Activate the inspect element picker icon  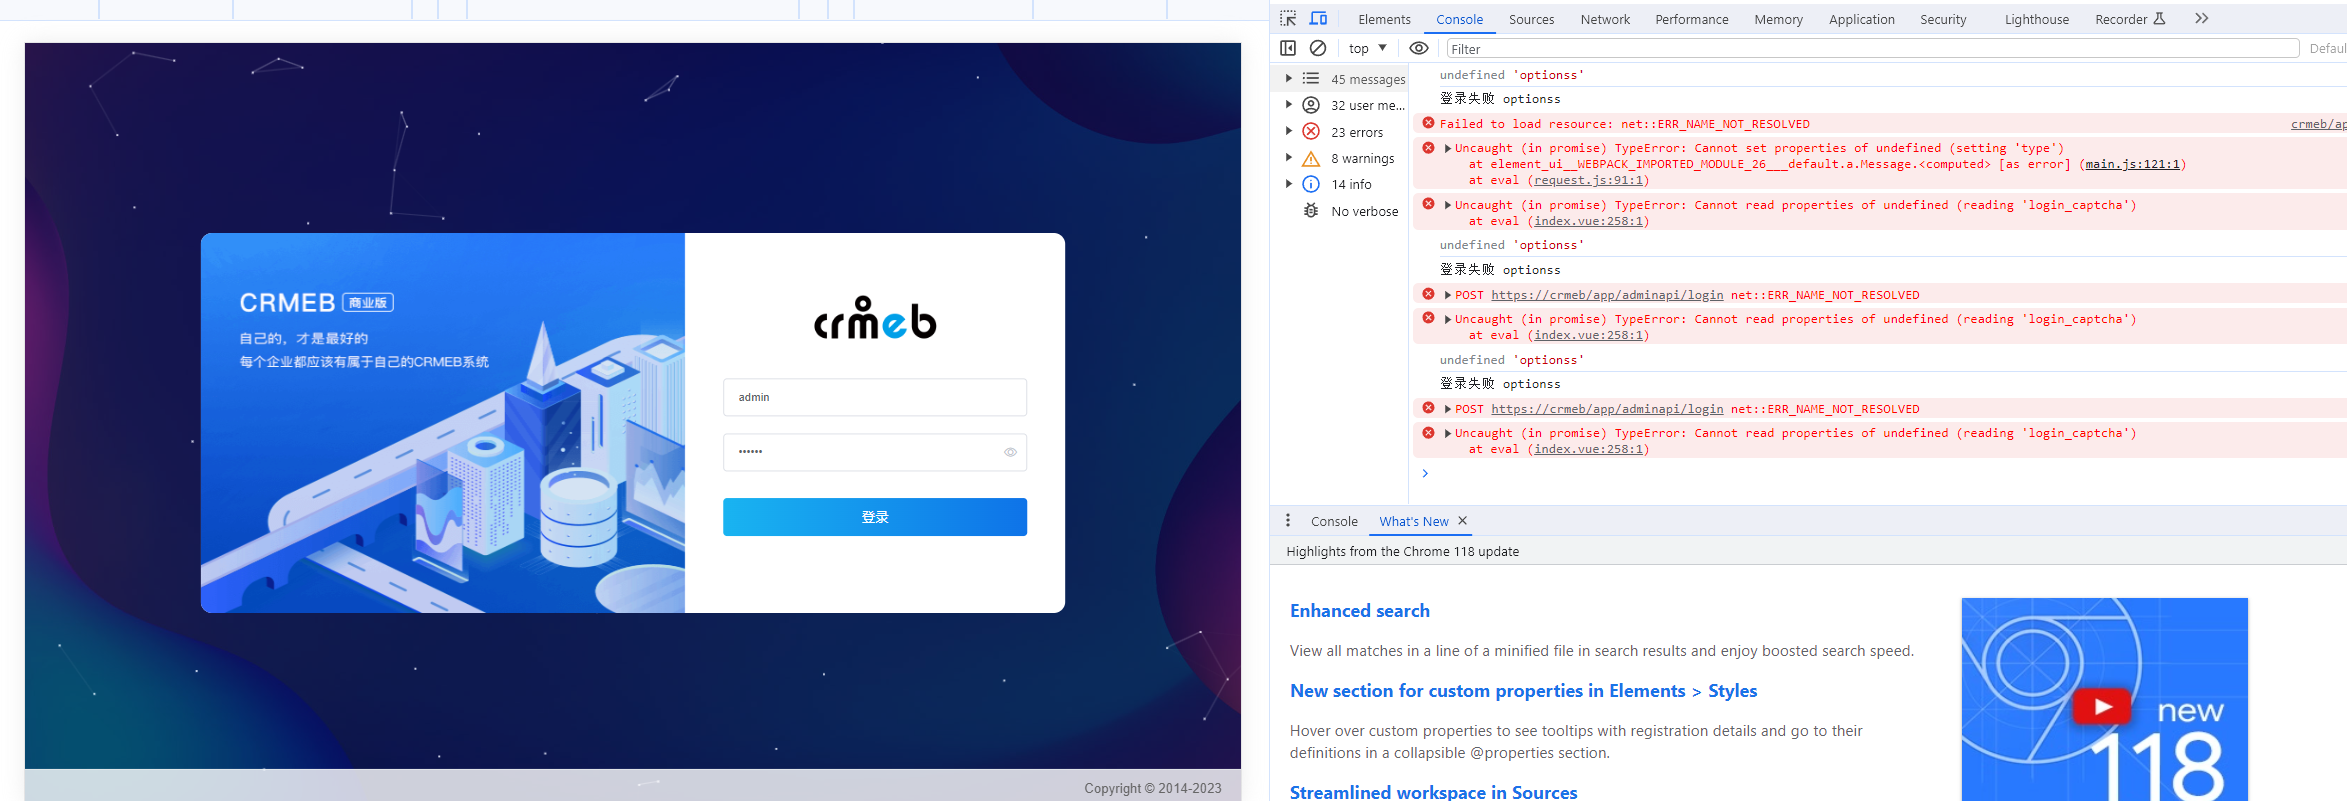(1288, 19)
